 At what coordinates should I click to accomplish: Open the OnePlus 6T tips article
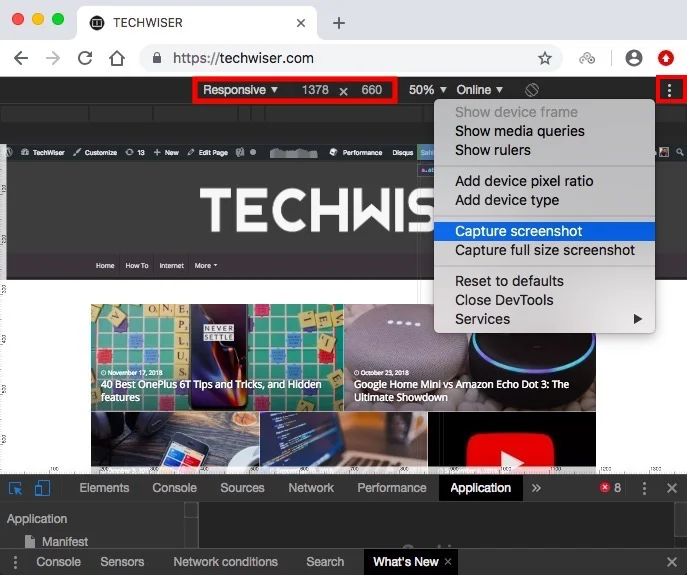pyautogui.click(x=217, y=358)
